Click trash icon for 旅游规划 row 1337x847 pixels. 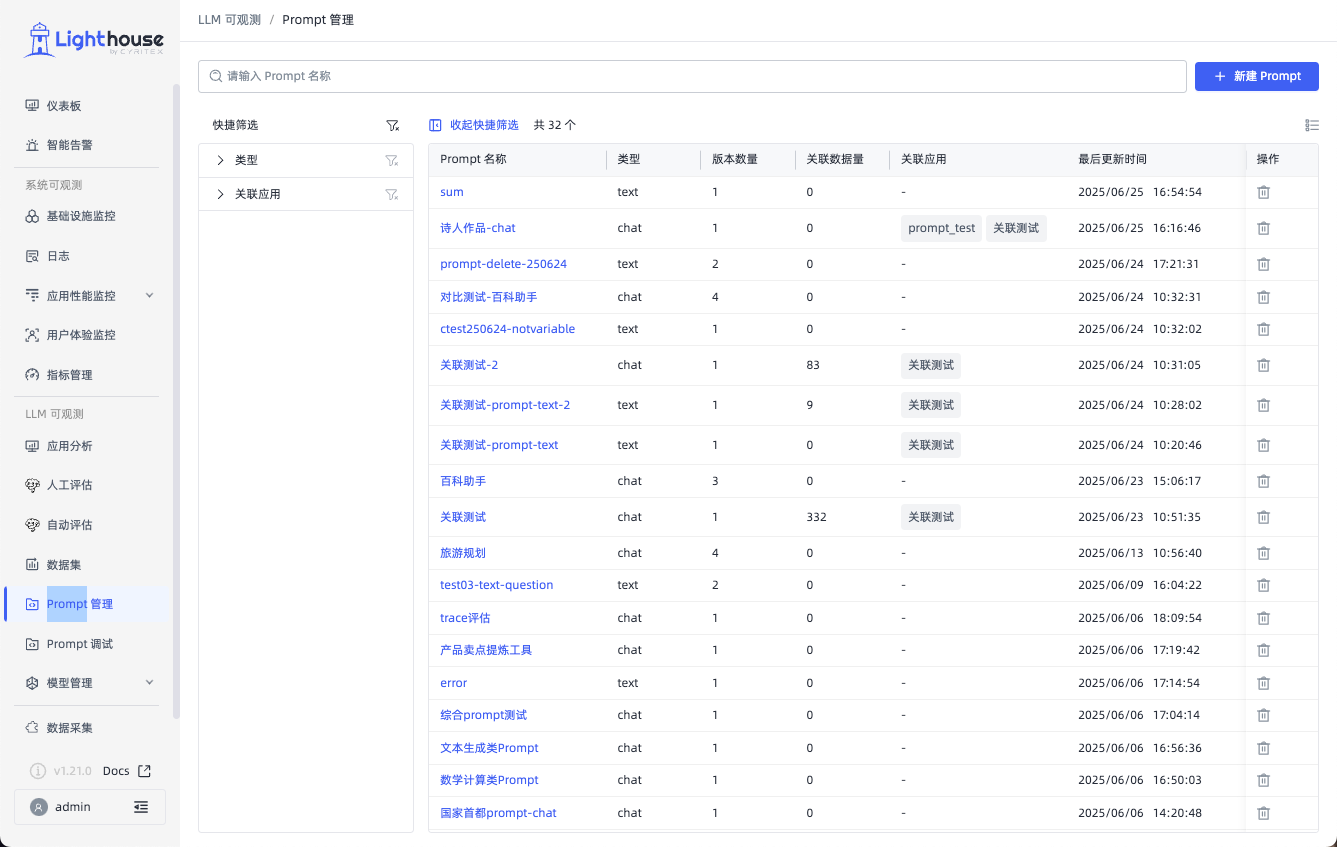[x=1263, y=553]
